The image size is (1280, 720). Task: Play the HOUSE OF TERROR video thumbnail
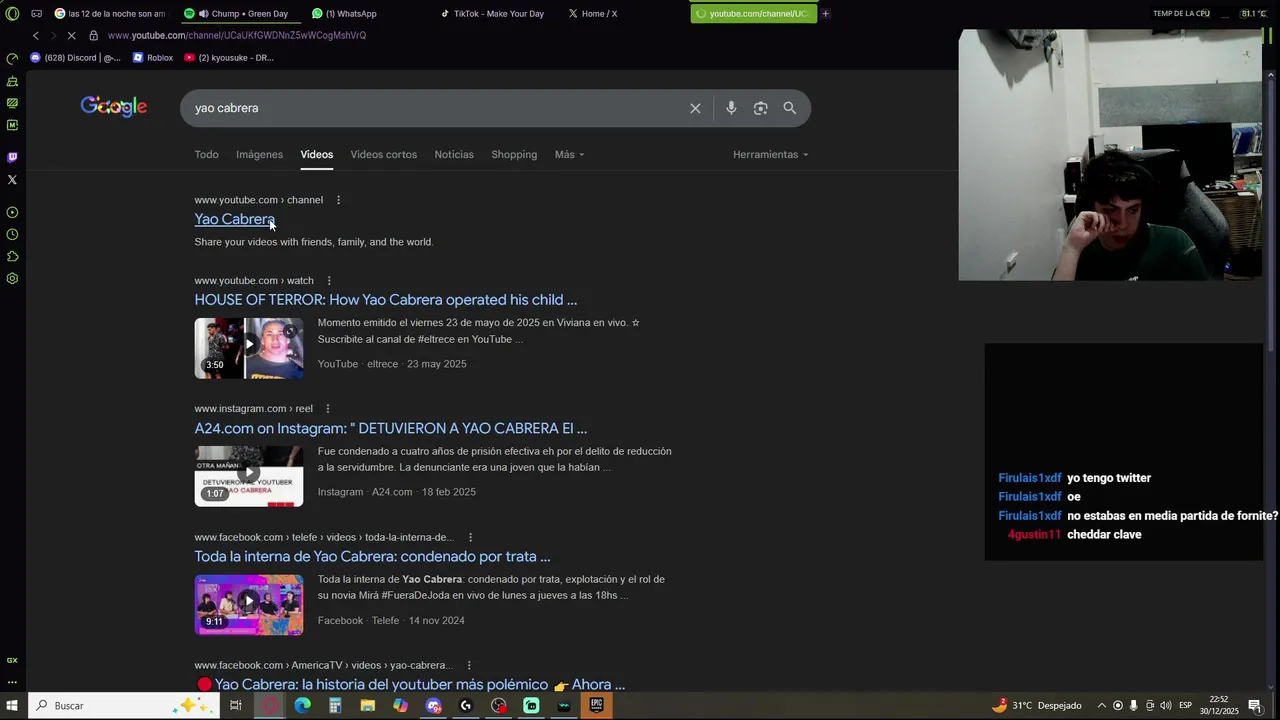coord(249,348)
